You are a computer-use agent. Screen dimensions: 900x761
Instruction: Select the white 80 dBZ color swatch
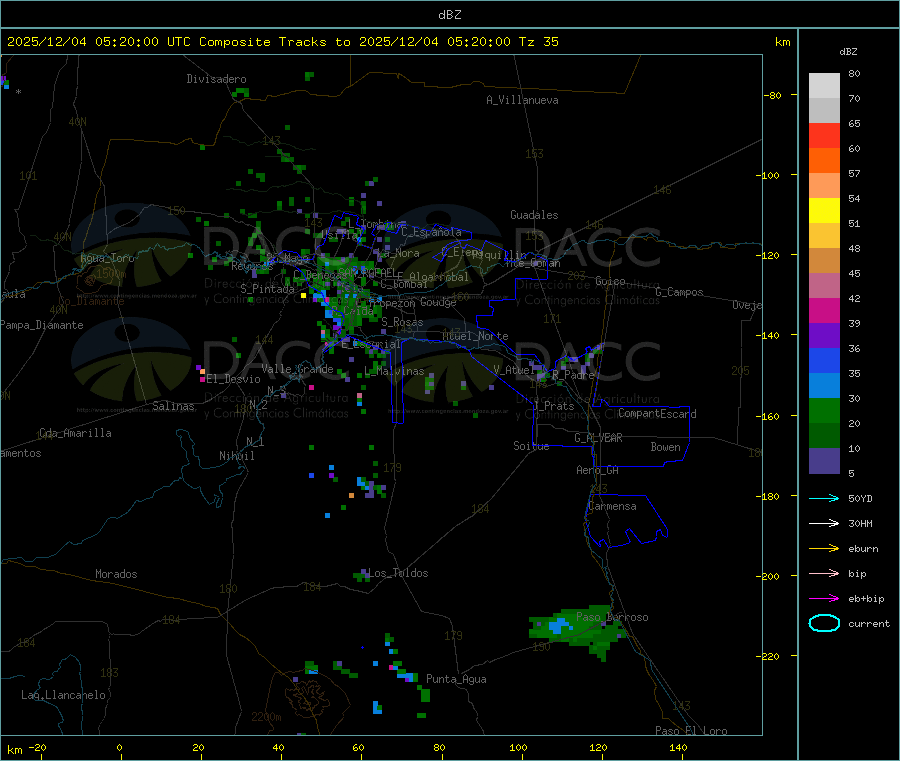(824, 86)
